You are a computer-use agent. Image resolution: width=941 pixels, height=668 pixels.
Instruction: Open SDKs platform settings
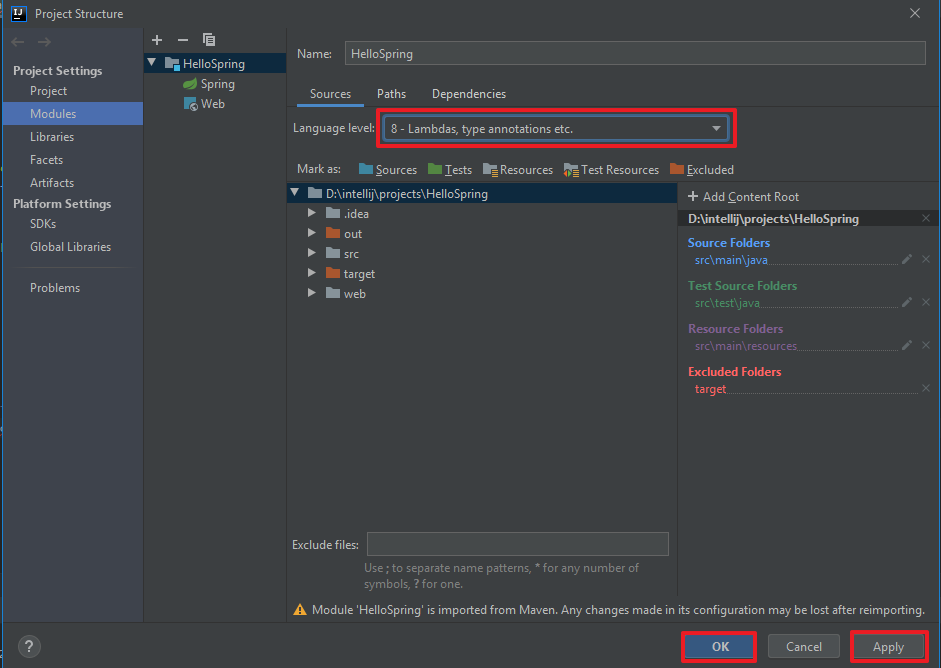pyautogui.click(x=43, y=224)
